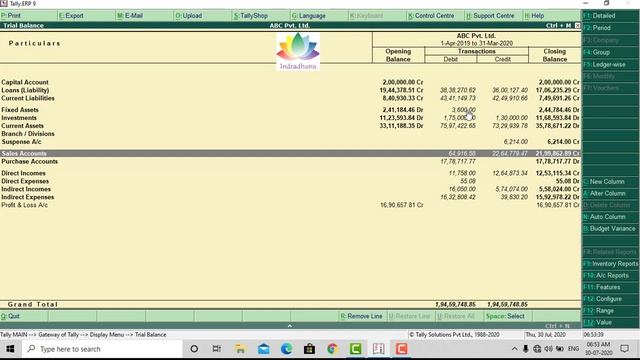Open the red Camtasia recorder taskbar icon
Screen dimensions: 640x360
coord(402,349)
